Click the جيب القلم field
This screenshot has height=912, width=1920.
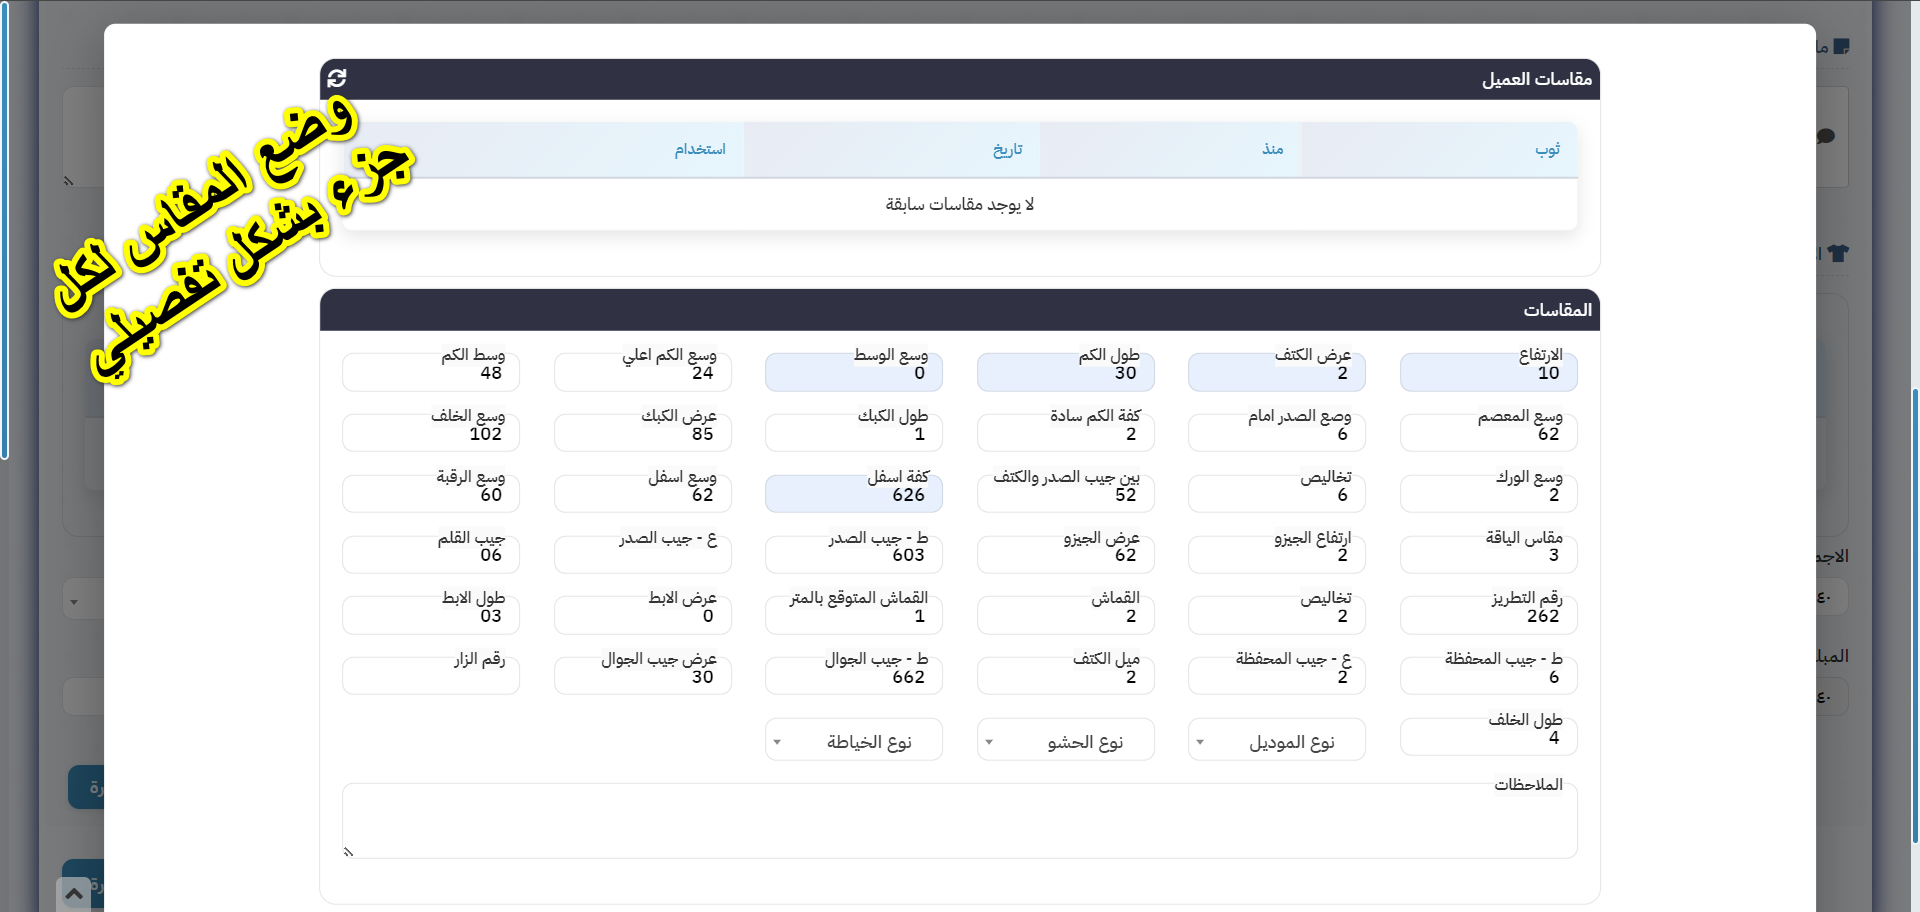coord(431,555)
